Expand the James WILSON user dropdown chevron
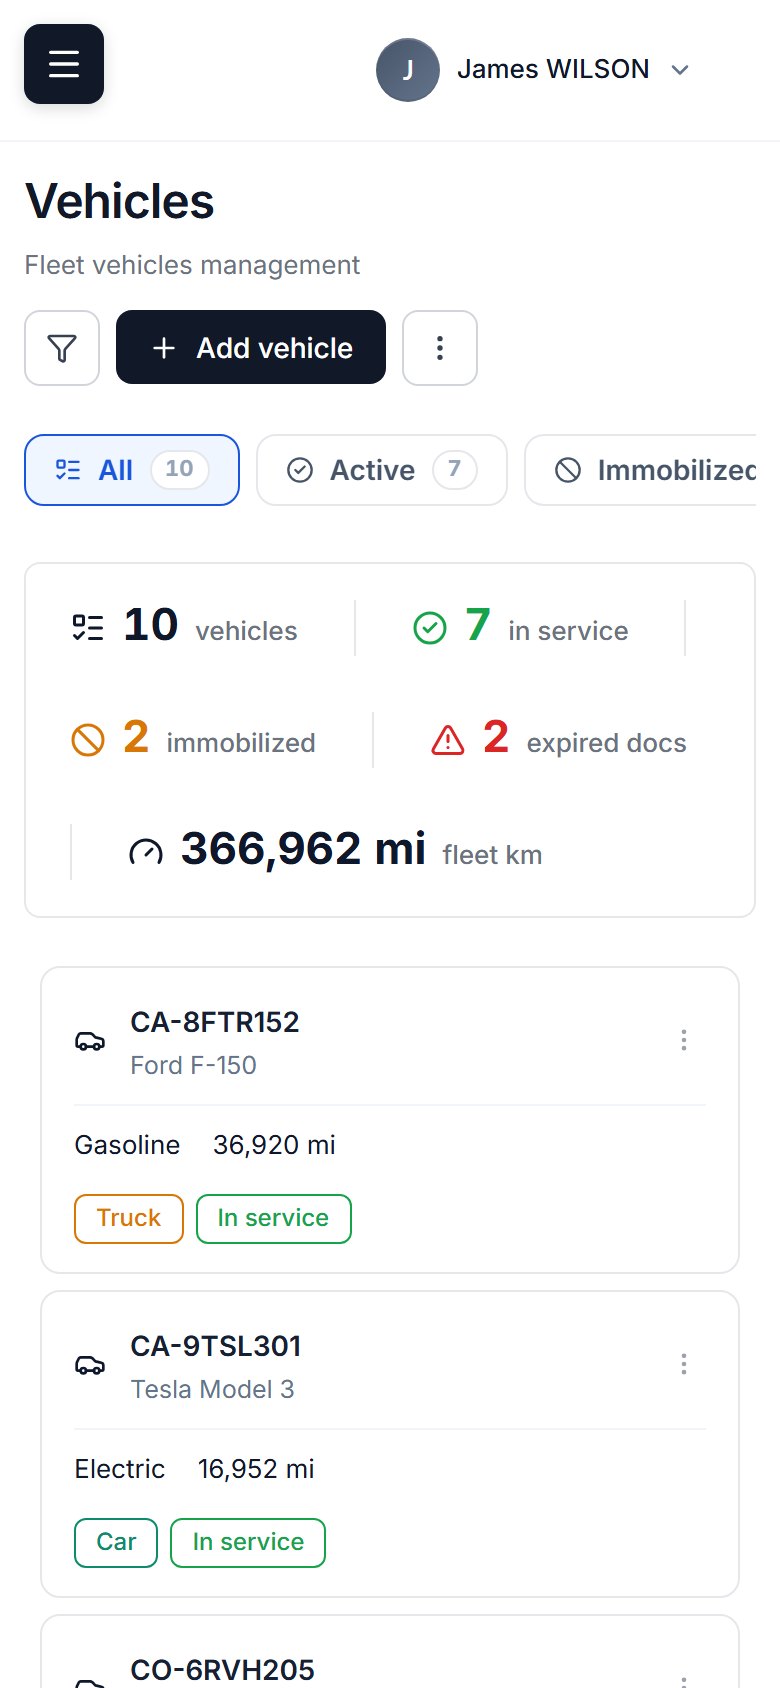This screenshot has height=1688, width=780. tap(680, 69)
